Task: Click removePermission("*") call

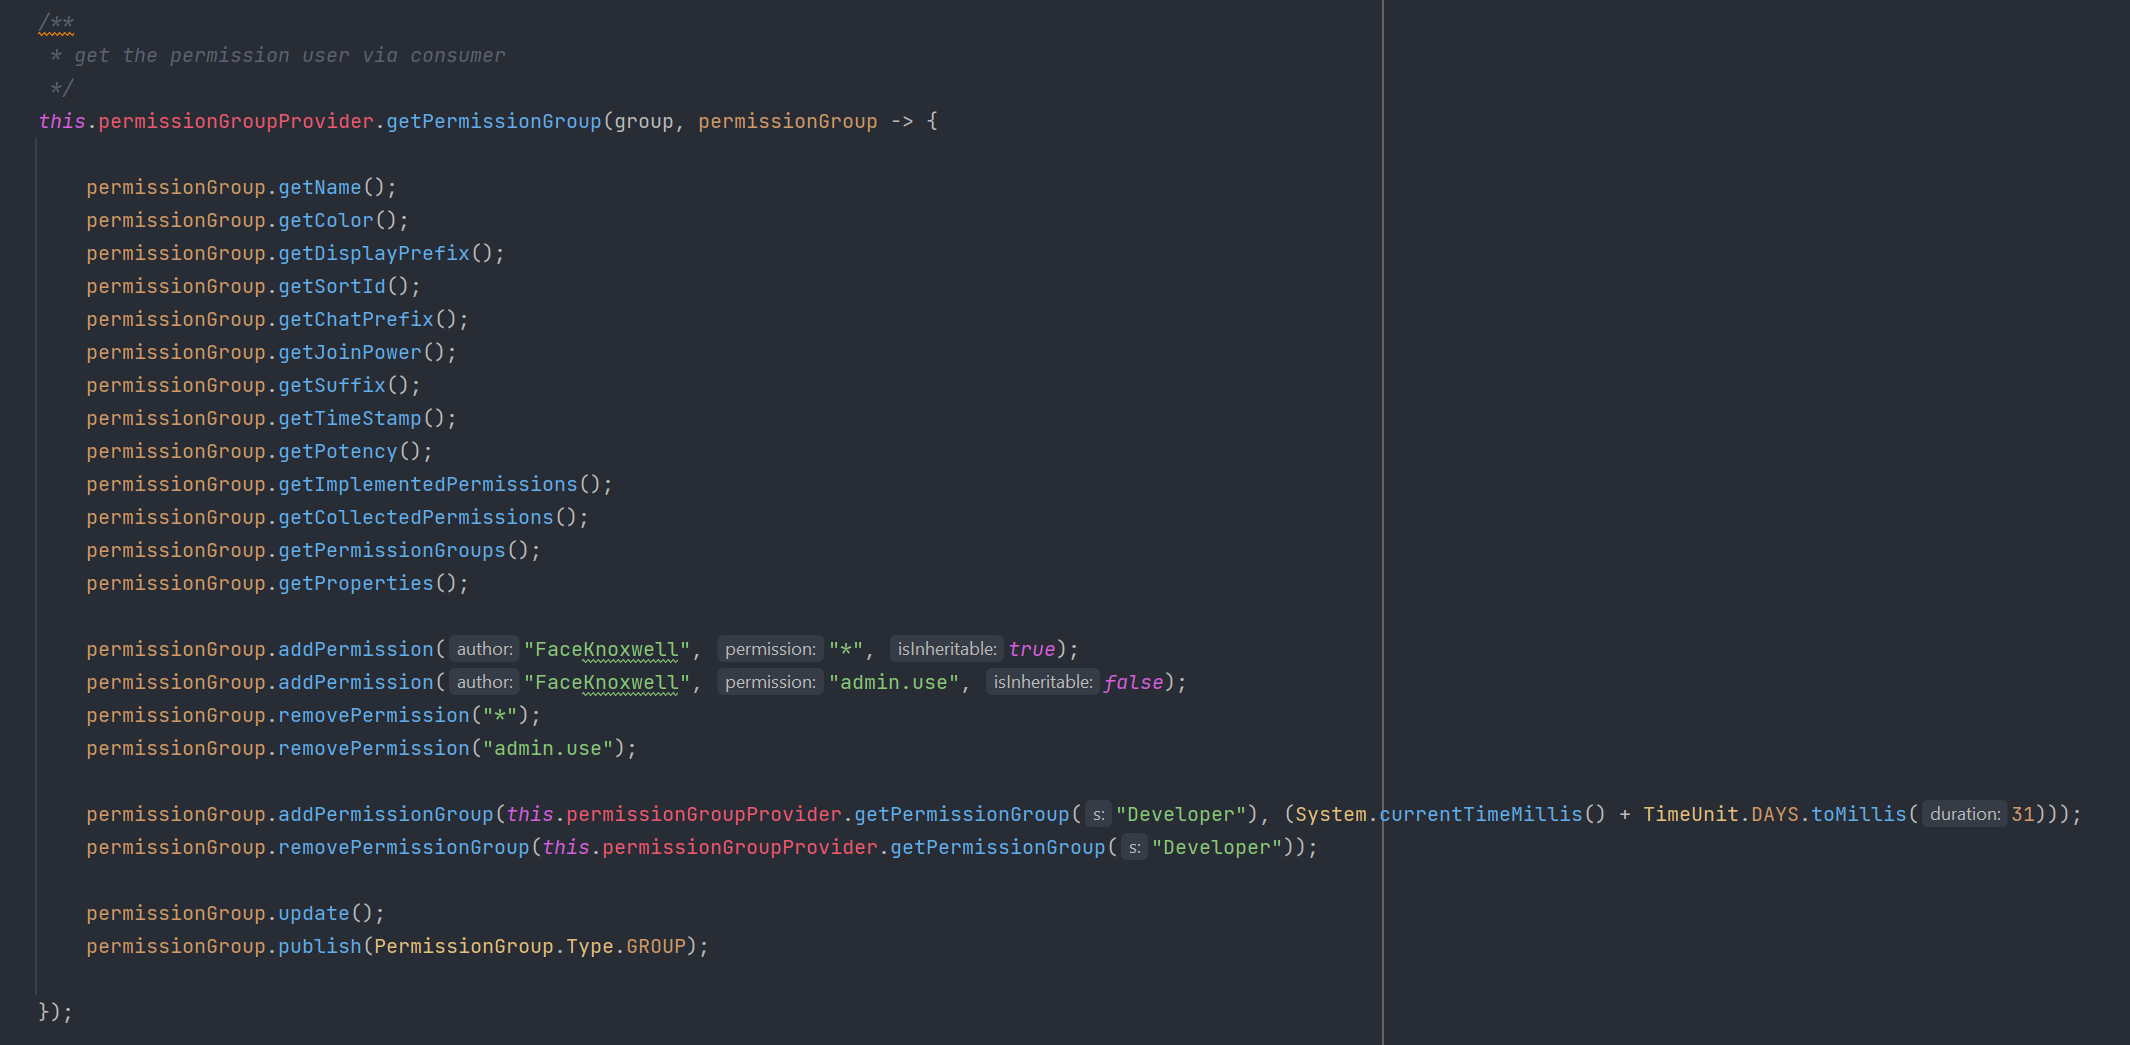Action: (x=404, y=715)
